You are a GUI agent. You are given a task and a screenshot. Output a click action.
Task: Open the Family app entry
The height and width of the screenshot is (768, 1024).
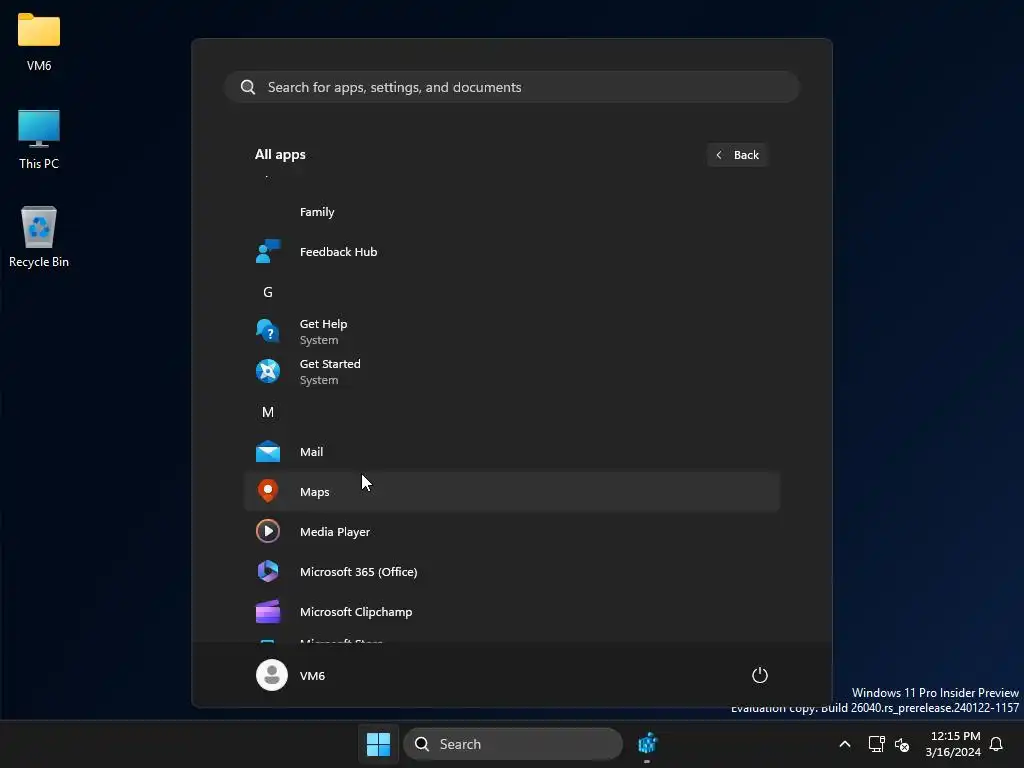click(512, 212)
